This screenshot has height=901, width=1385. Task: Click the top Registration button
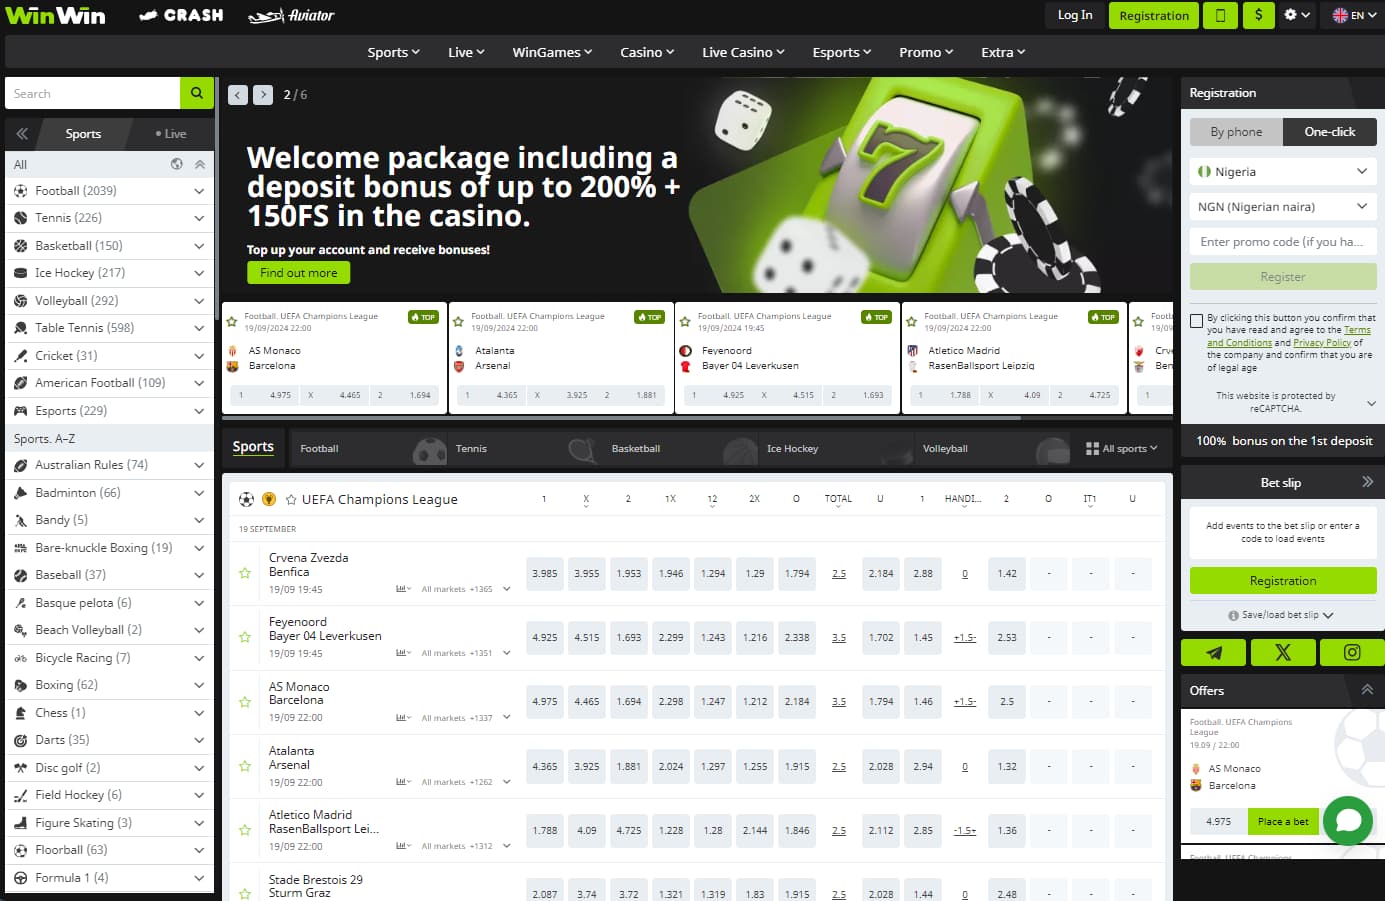[1154, 15]
